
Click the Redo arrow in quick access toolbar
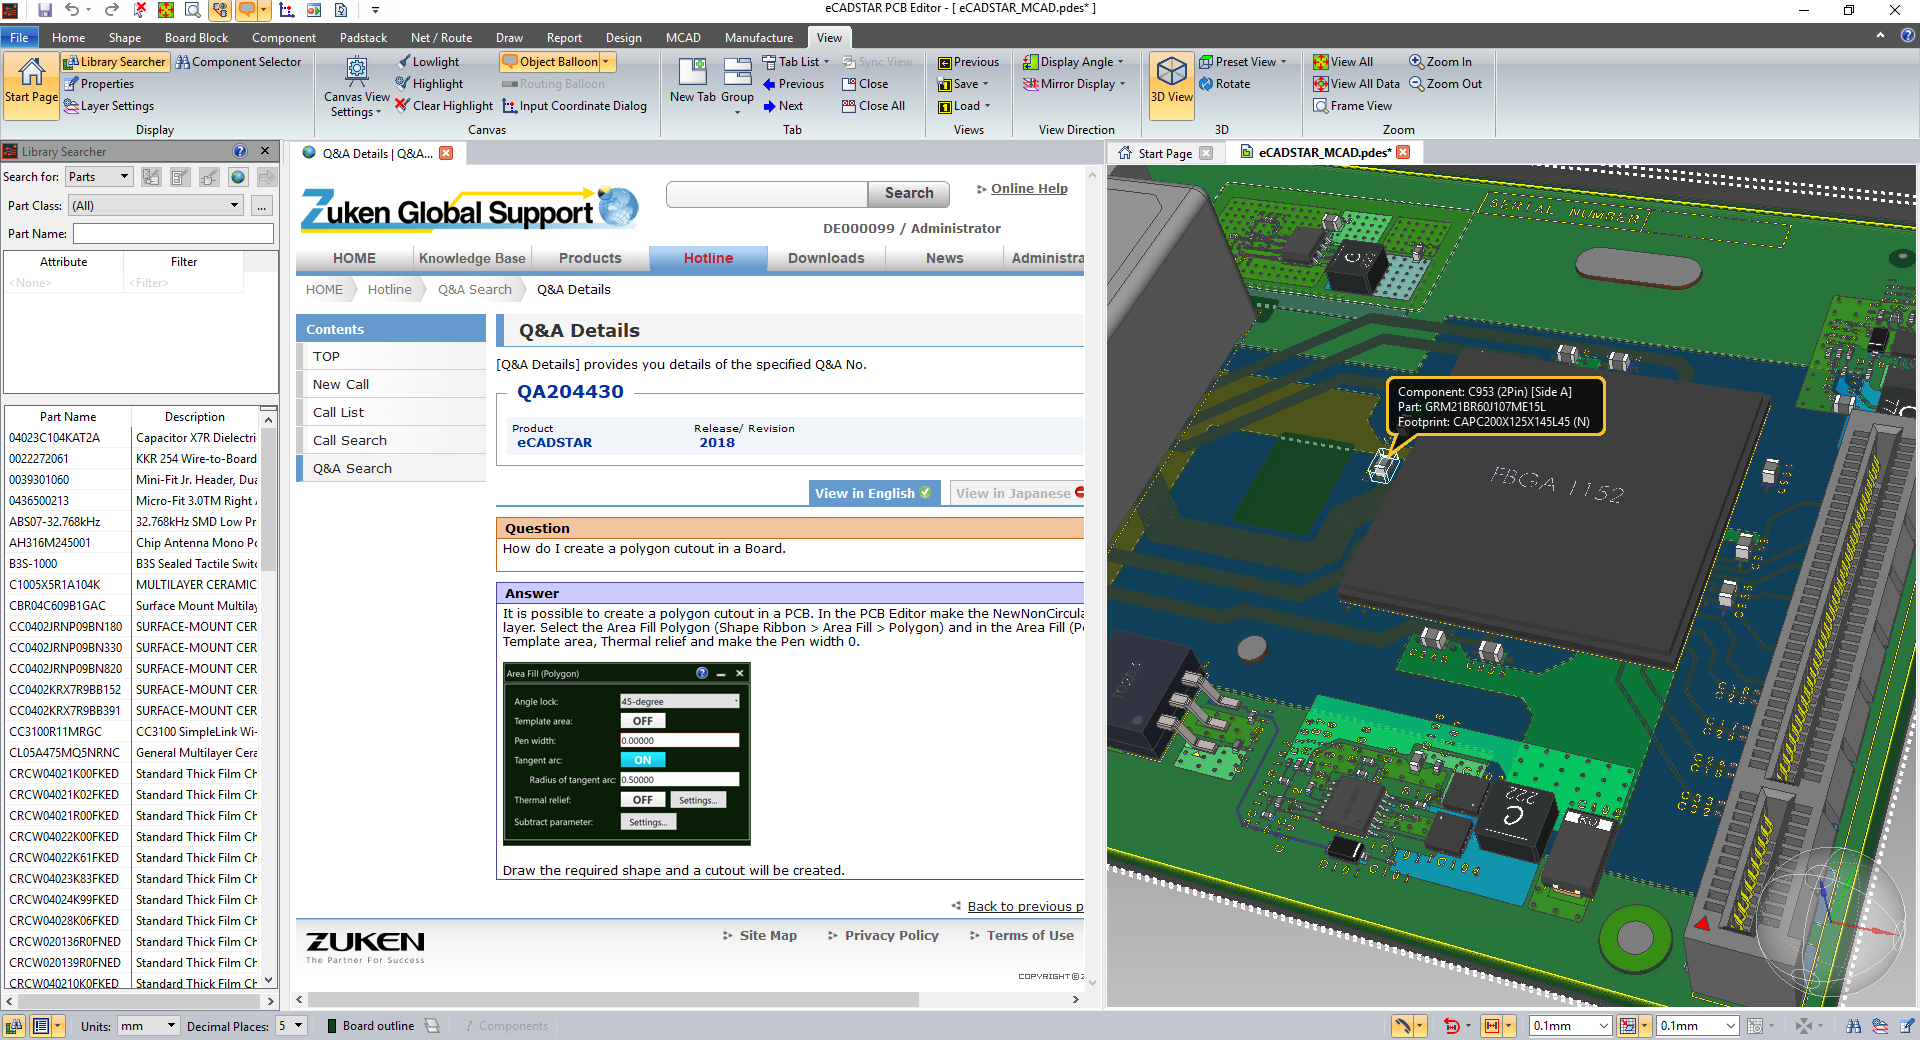[x=112, y=10]
